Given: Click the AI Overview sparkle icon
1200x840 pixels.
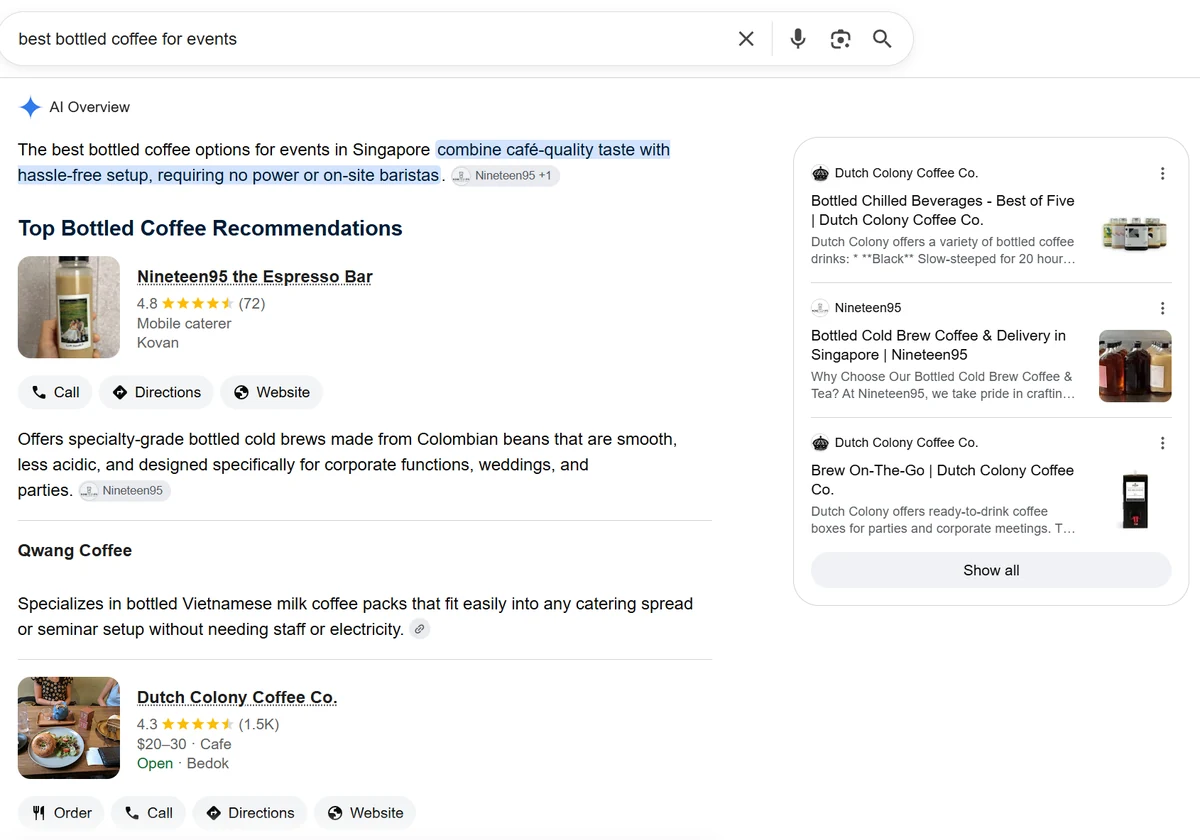Looking at the screenshot, I should (30, 107).
